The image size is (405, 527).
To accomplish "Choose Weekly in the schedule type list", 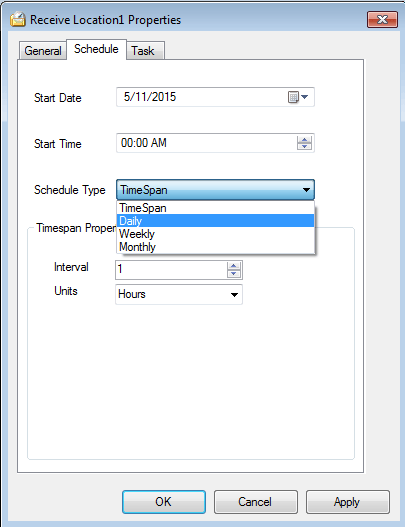I will click(x=215, y=234).
